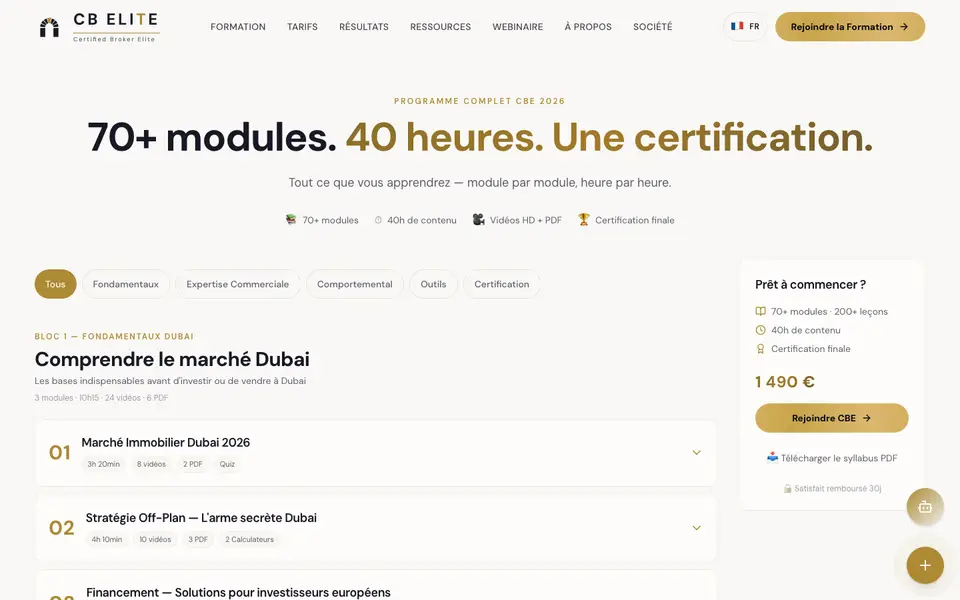Screen dimensions: 960x600
Task: Open the À Propos page
Action: coord(588,27)
